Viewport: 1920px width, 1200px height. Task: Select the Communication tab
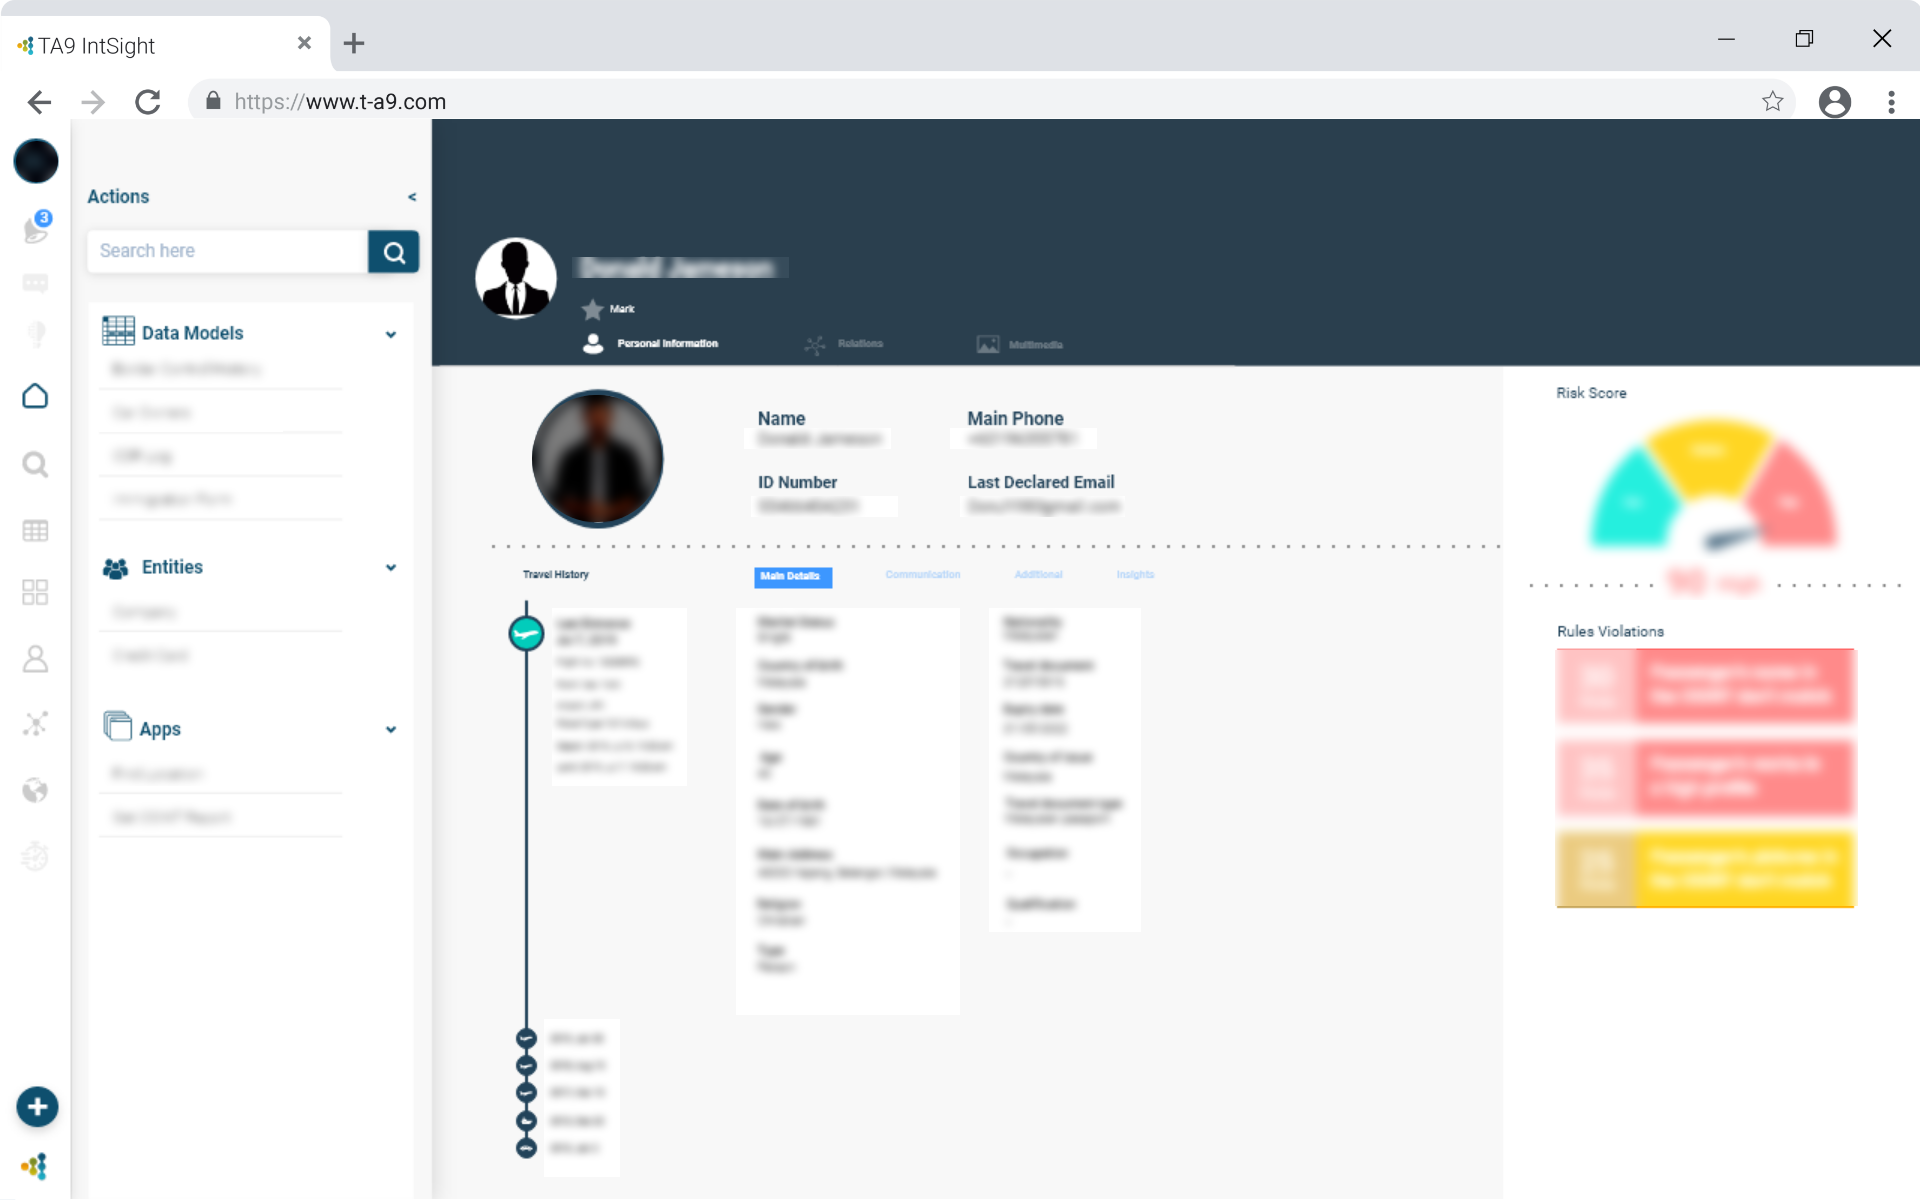coord(922,575)
